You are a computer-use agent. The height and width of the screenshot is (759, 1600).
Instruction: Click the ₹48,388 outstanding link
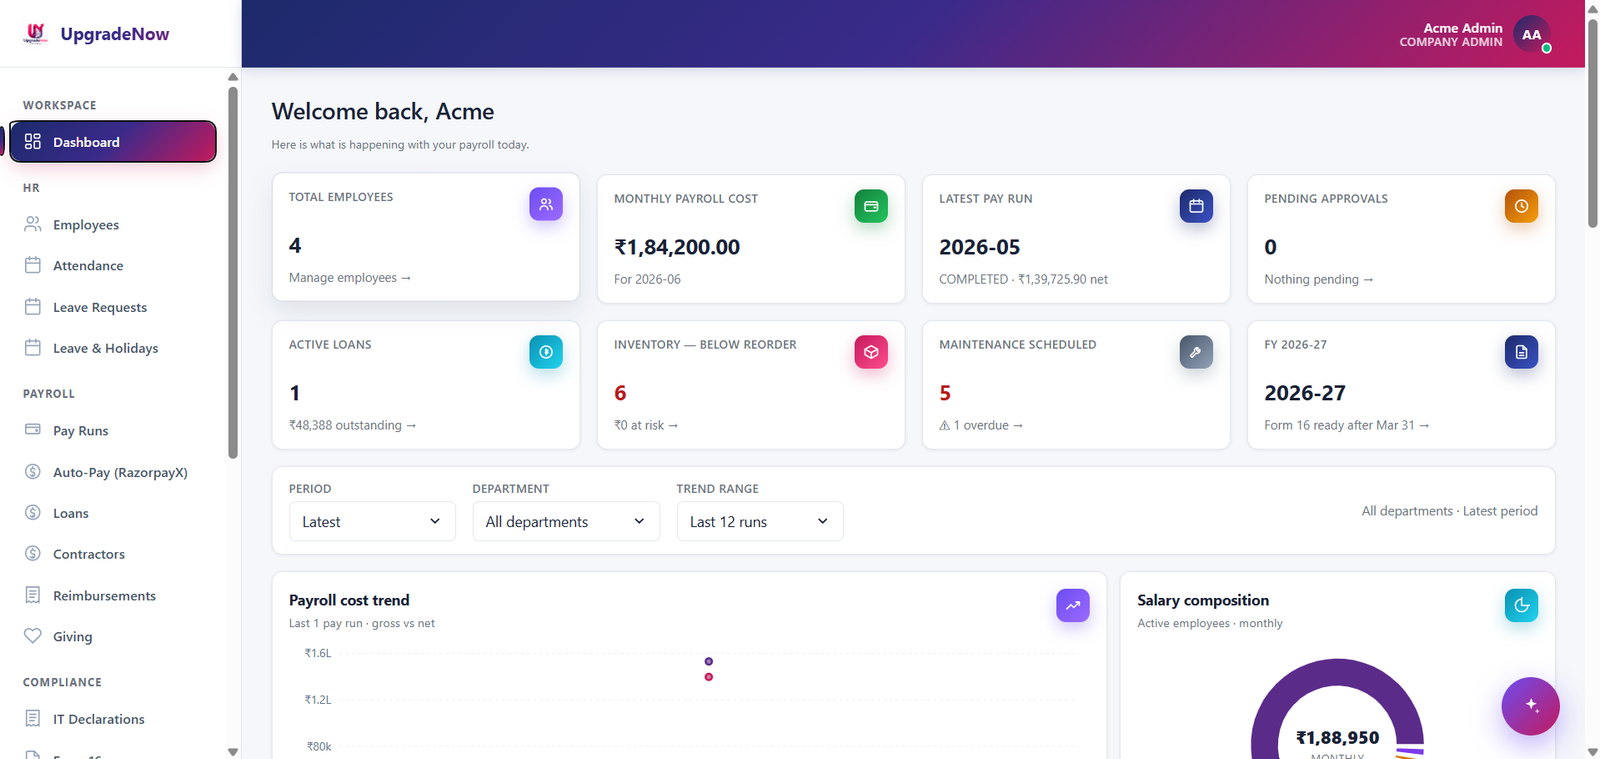[x=352, y=425]
